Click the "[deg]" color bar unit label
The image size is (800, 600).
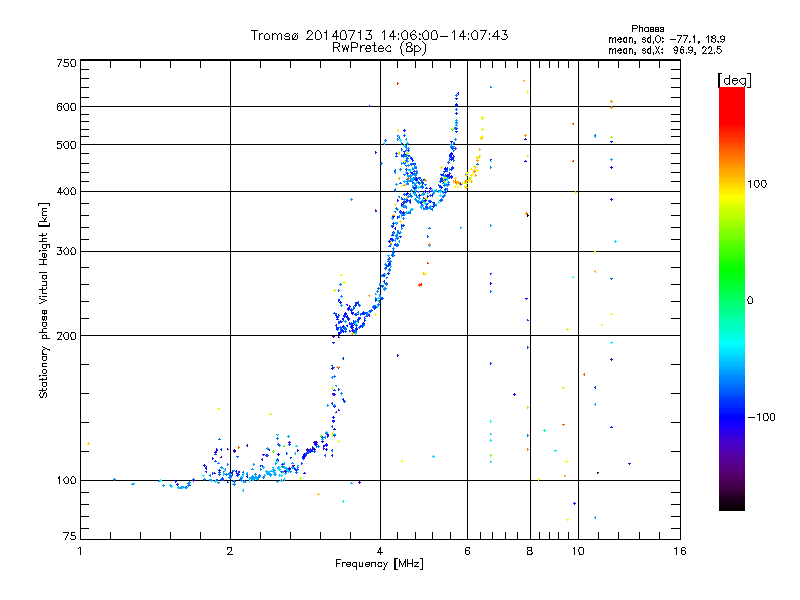pos(734,80)
